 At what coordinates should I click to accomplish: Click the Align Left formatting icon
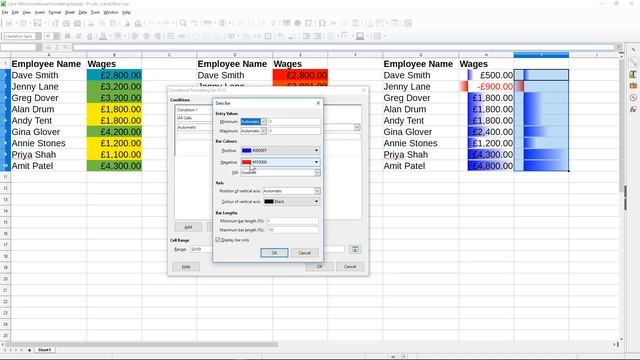coord(135,36)
